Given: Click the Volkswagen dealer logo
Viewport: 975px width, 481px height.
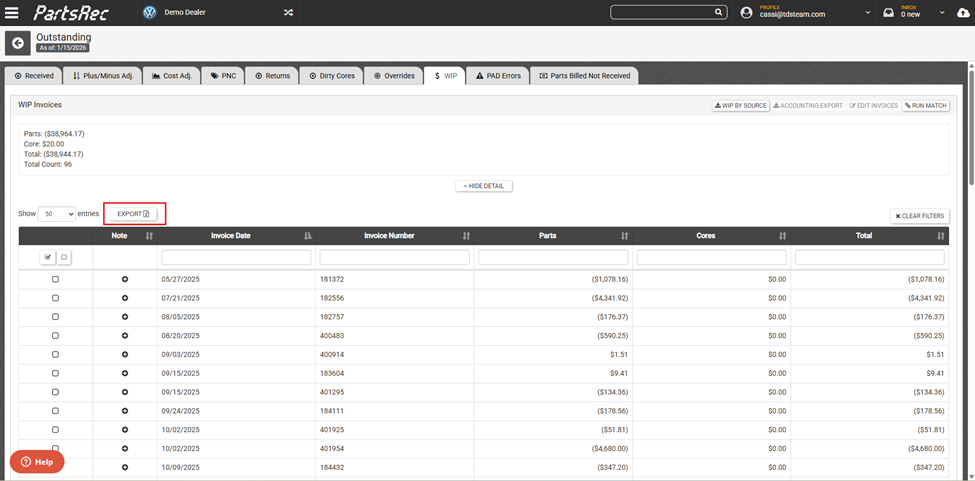Looking at the screenshot, I should tap(149, 12).
